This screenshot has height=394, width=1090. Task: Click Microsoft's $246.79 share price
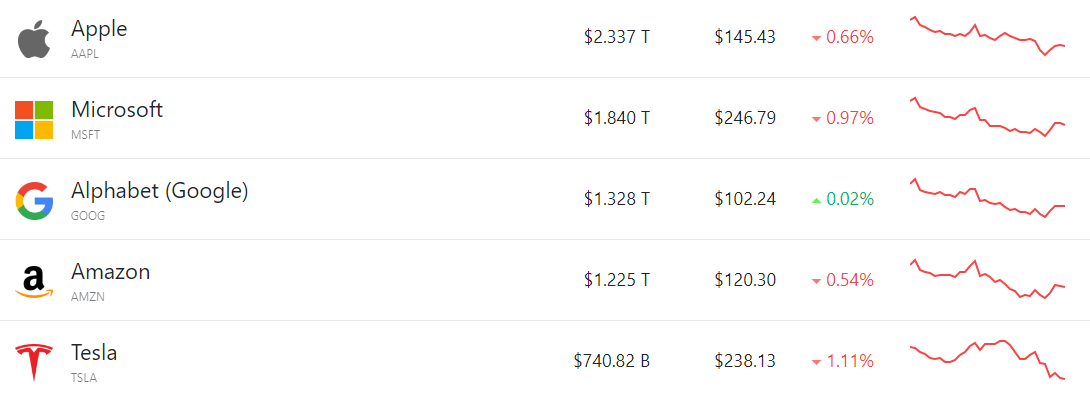tap(745, 118)
